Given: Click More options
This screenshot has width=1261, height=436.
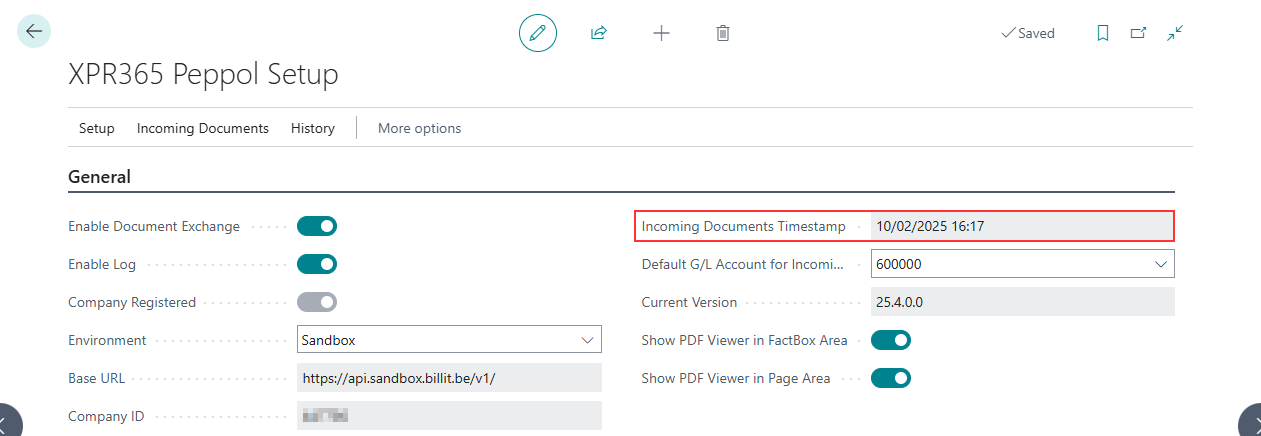Looking at the screenshot, I should pyautogui.click(x=420, y=128).
